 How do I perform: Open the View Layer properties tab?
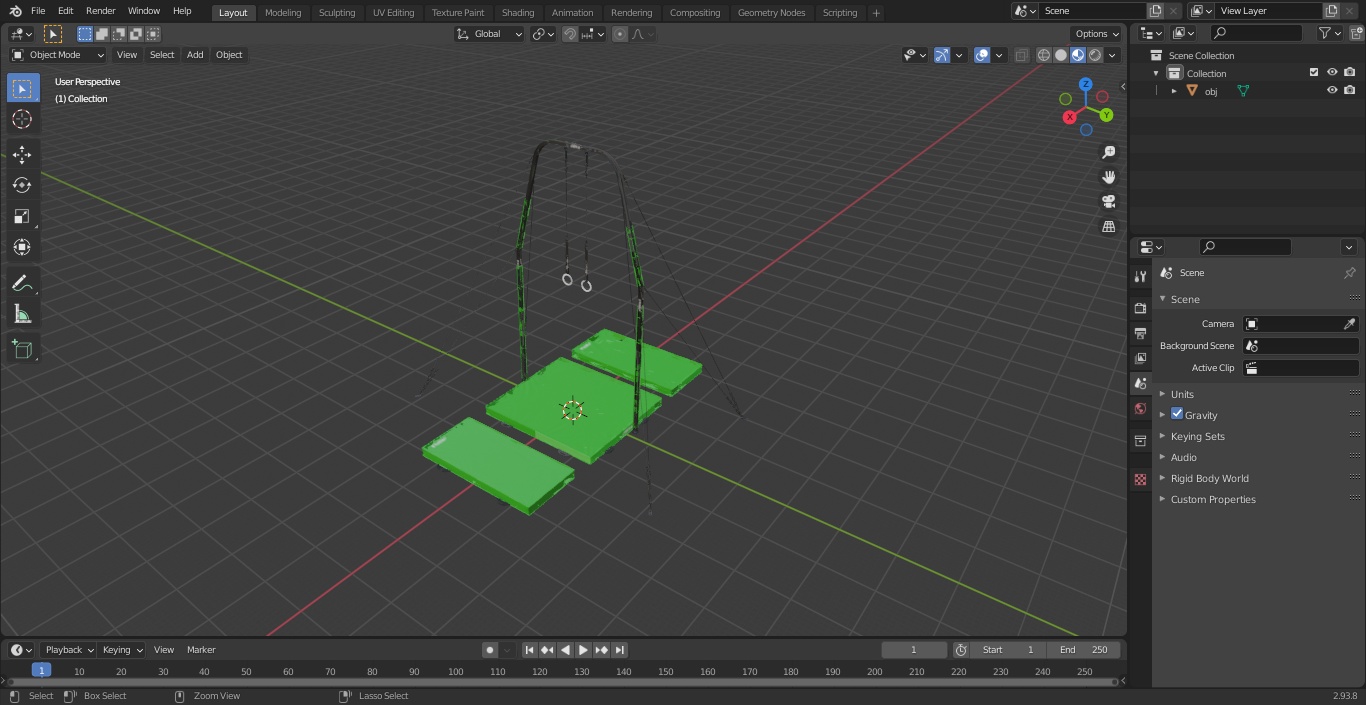pyautogui.click(x=1140, y=358)
